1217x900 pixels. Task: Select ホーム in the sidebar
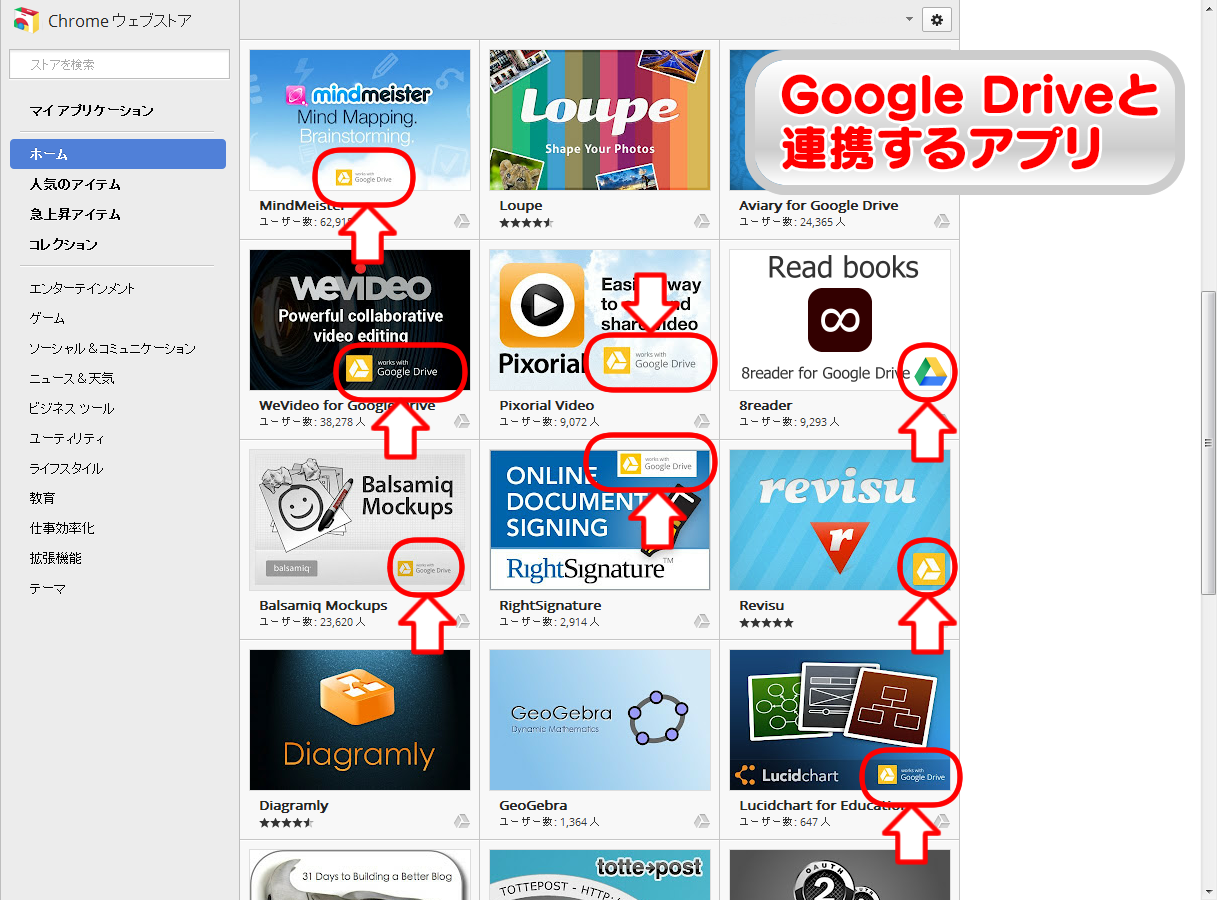118,154
